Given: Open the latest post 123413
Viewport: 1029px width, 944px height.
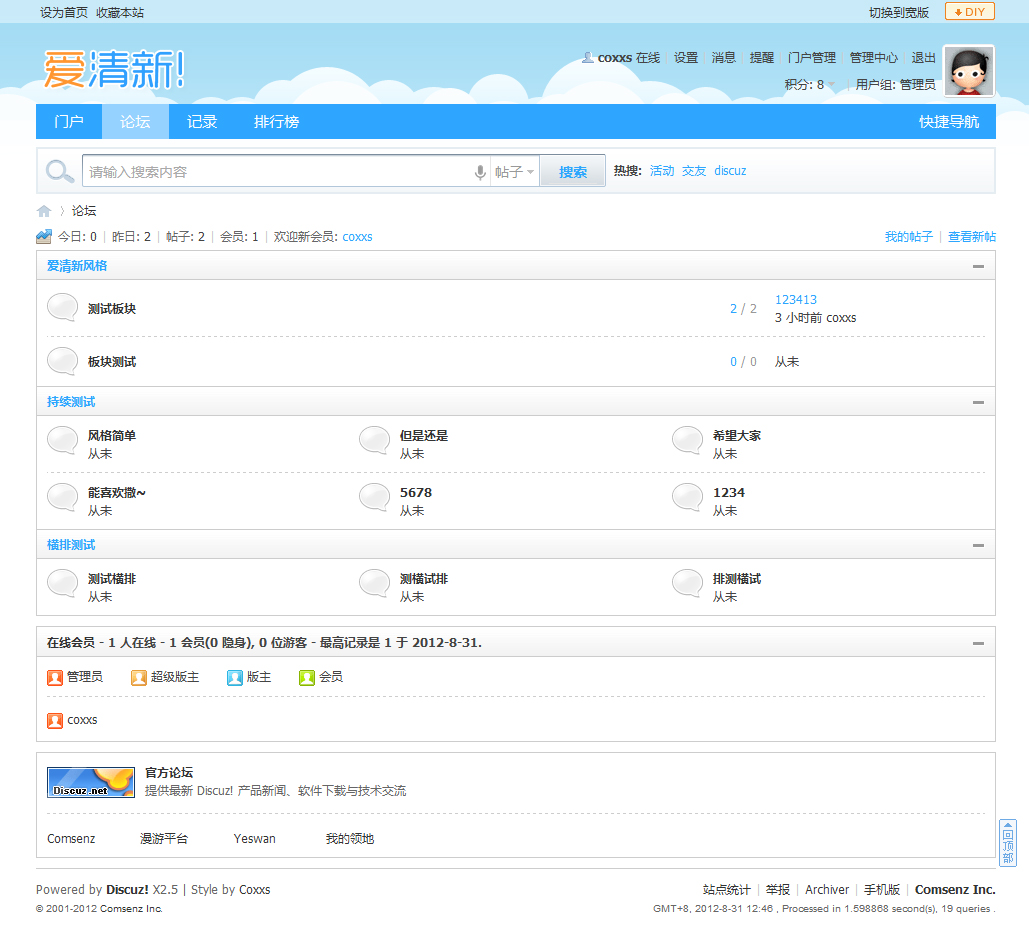Looking at the screenshot, I should point(795,300).
